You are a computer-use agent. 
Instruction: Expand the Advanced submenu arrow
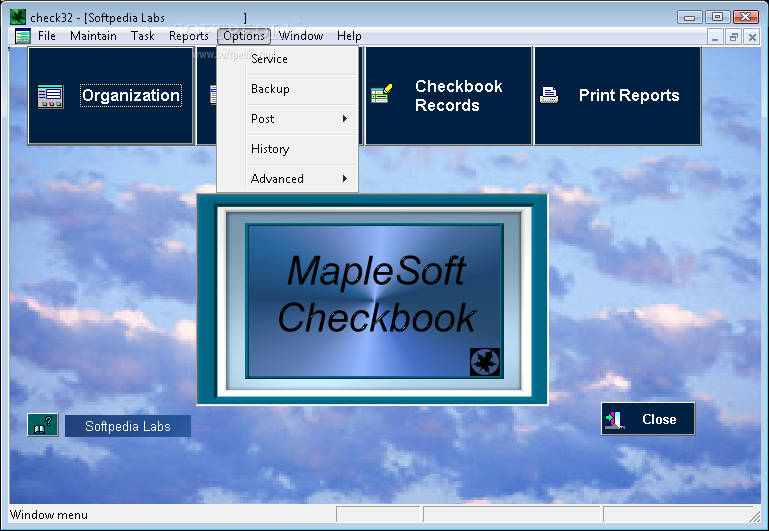[345, 178]
